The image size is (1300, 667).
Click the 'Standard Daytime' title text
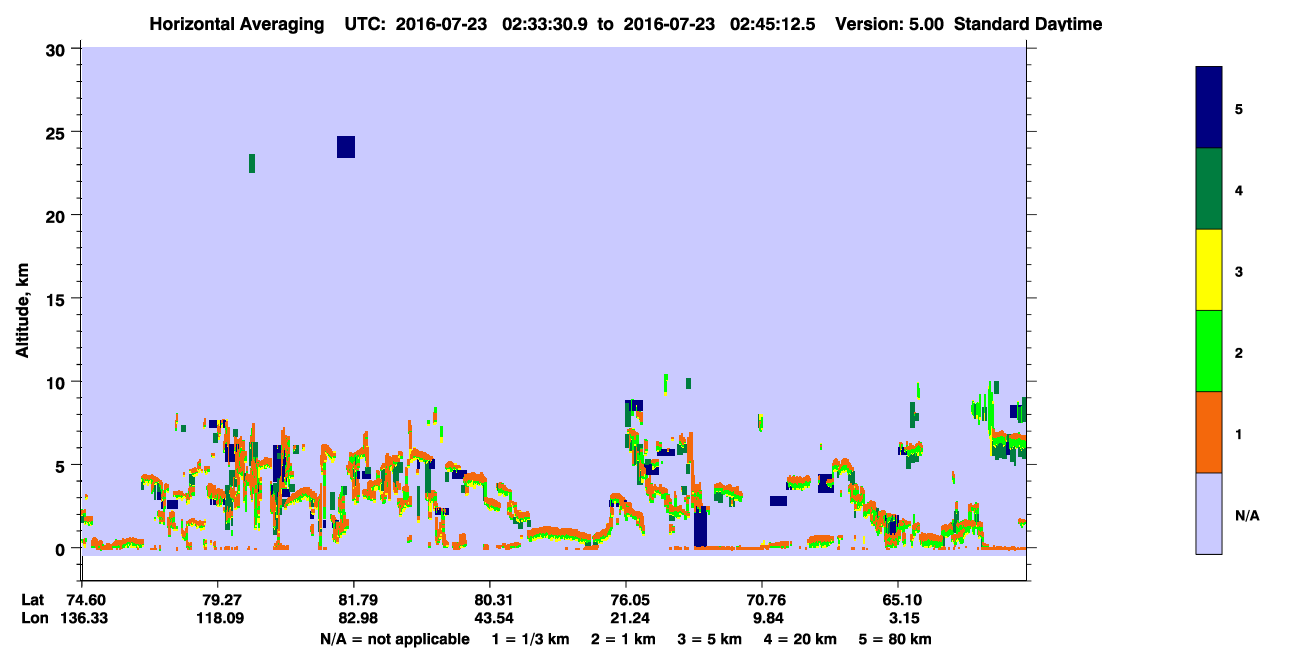(x=1028, y=24)
